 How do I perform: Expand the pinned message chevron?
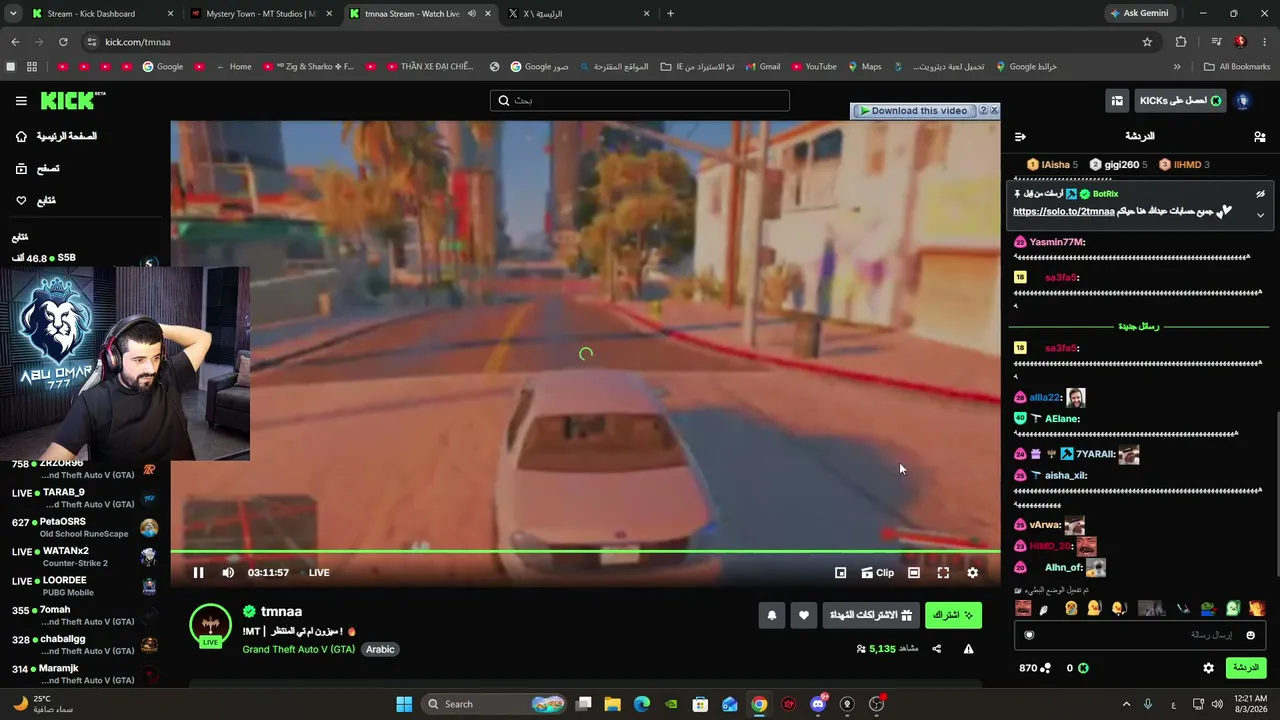pos(1260,215)
